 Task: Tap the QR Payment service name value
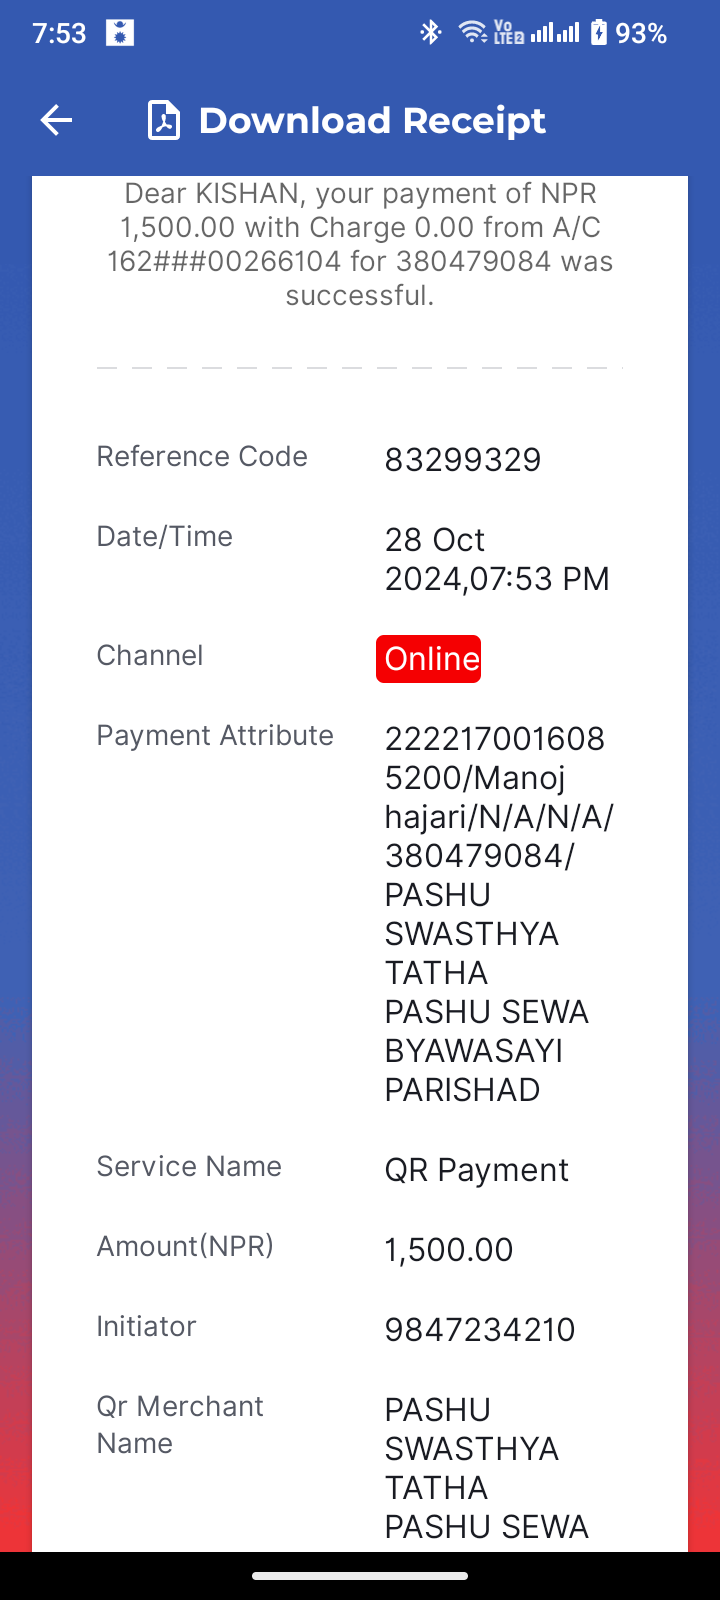(x=477, y=1170)
